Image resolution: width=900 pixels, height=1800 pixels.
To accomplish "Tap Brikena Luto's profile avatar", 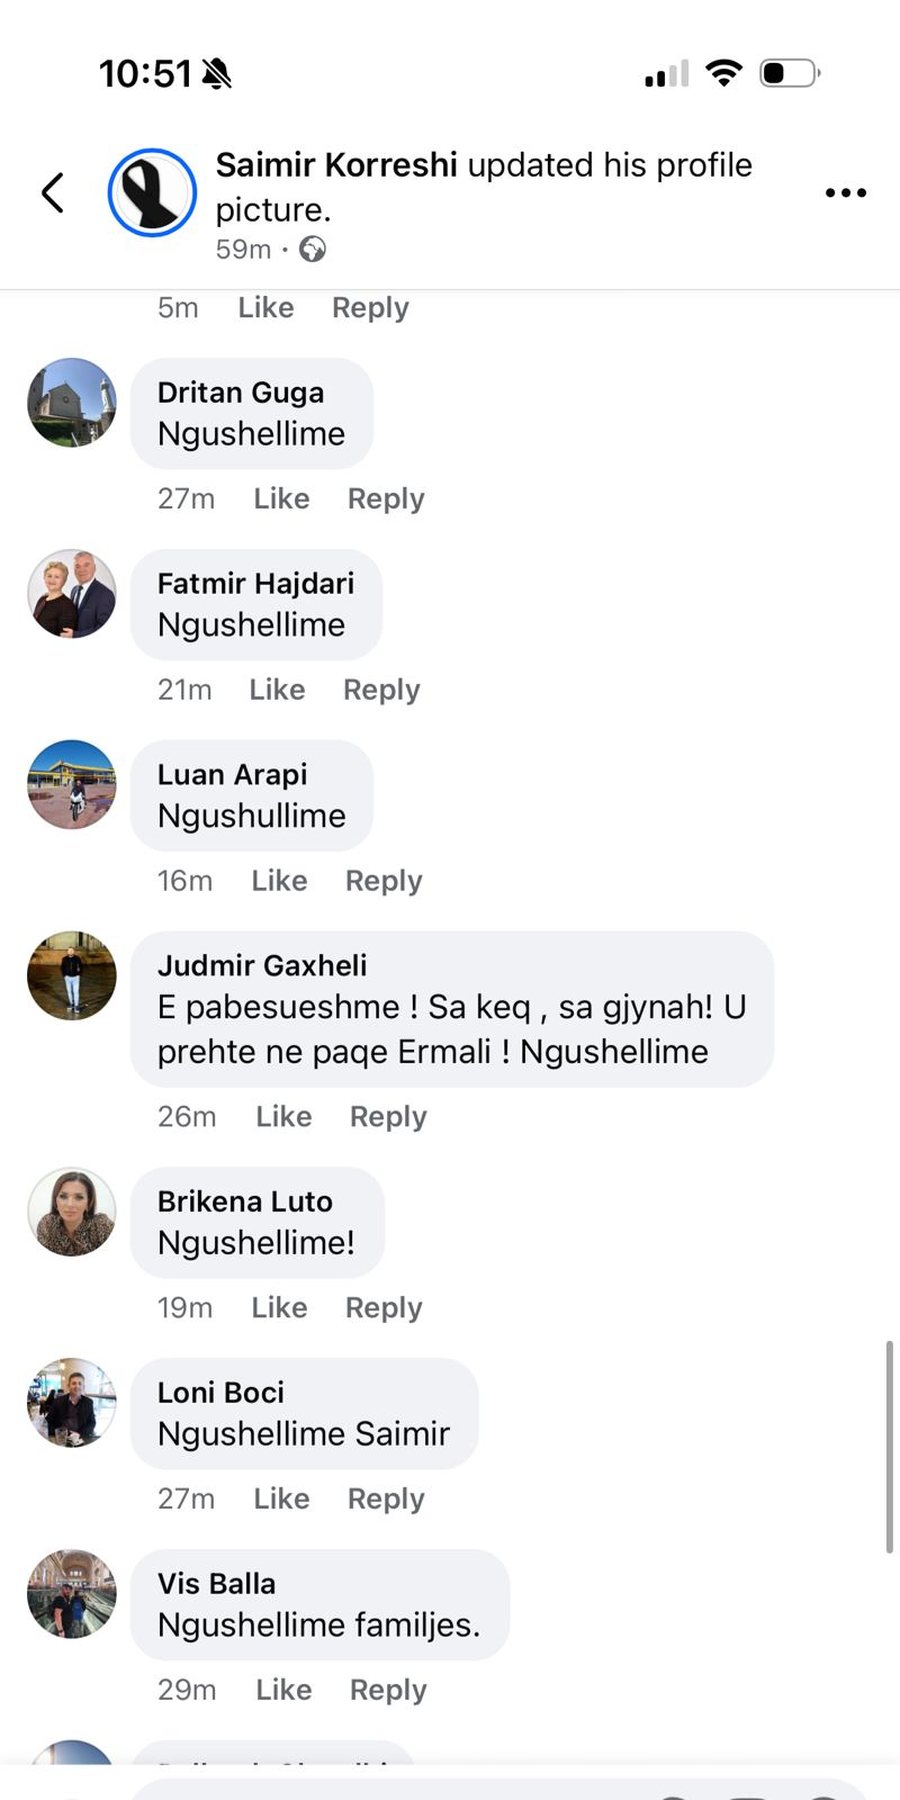I will tap(72, 1211).
